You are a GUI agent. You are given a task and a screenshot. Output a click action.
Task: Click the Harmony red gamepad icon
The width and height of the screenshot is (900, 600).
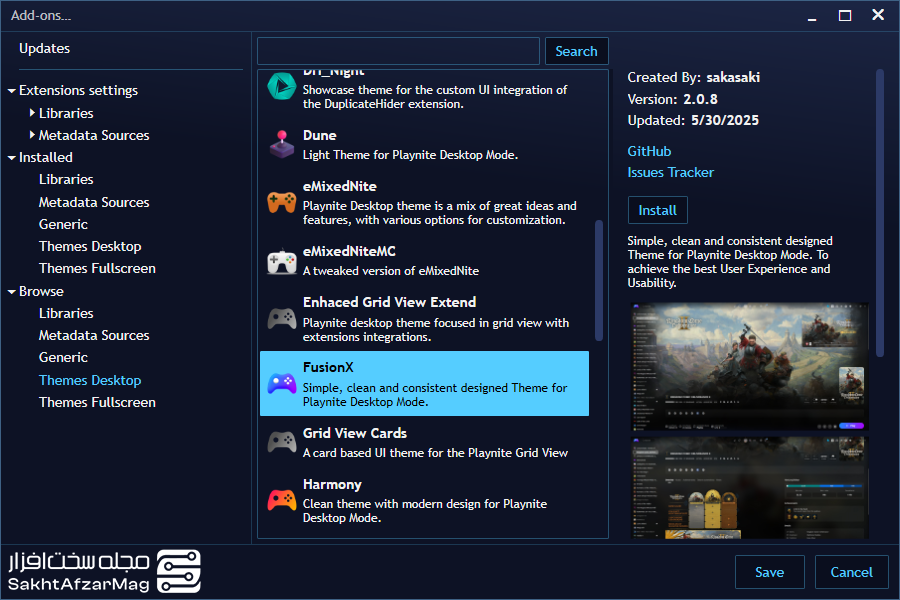coord(282,500)
